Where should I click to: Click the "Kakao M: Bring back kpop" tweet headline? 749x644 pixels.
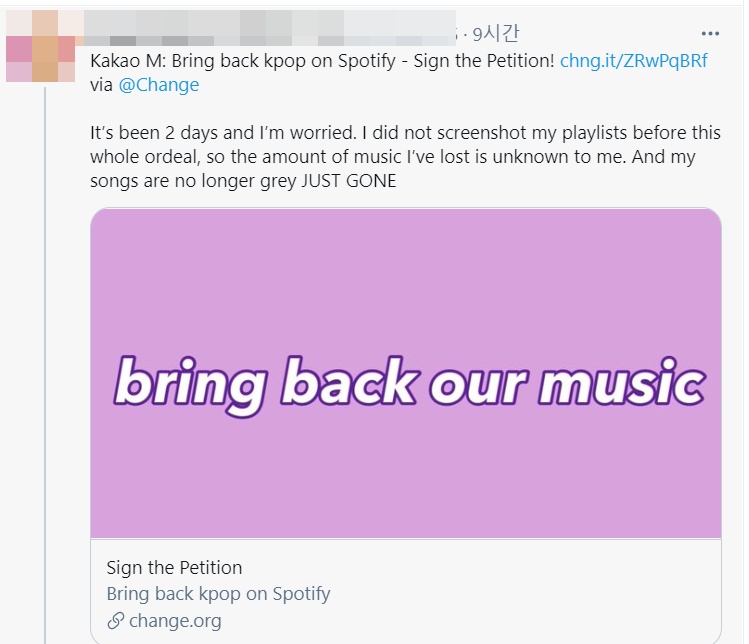322,60
